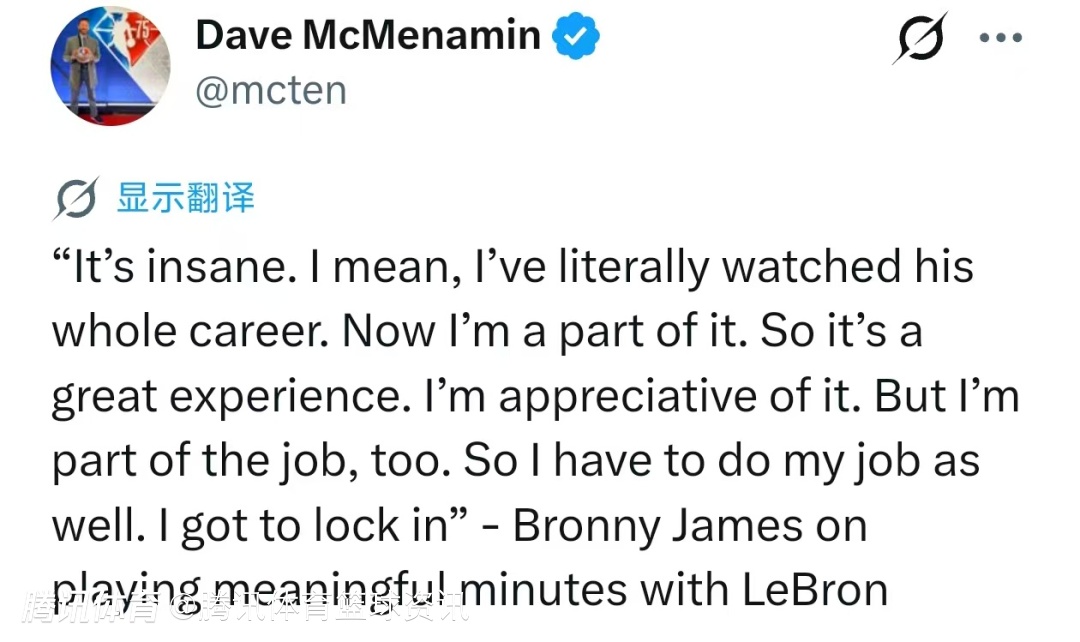Viewport: 1080px width, 642px height.
Task: Open the @mcten handle
Action: tap(270, 91)
